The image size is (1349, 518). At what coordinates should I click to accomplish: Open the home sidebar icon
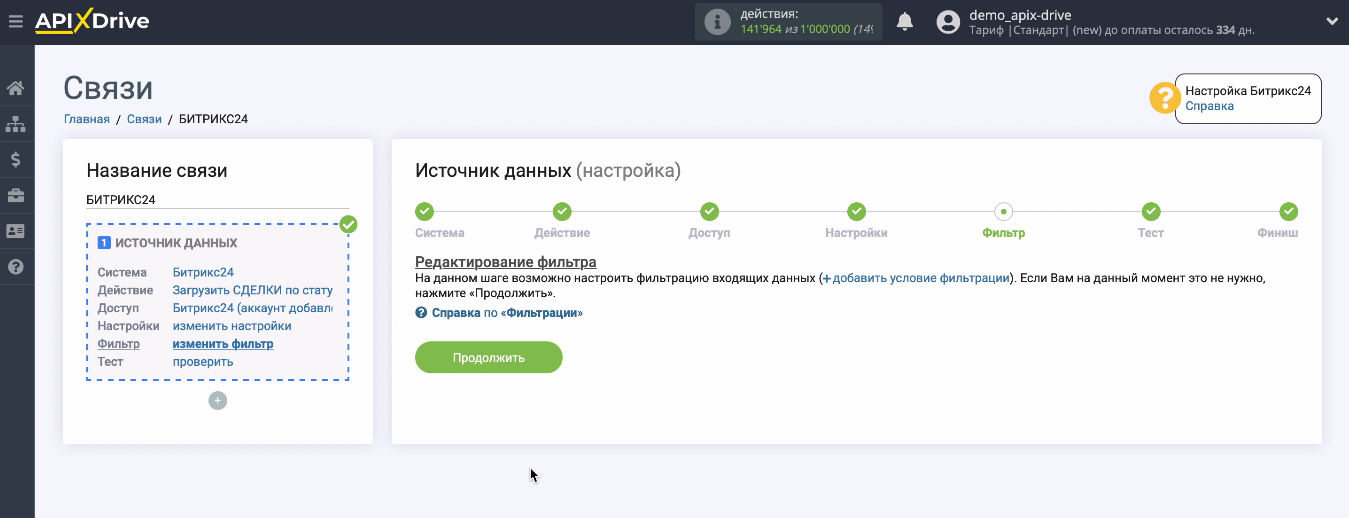click(16, 88)
